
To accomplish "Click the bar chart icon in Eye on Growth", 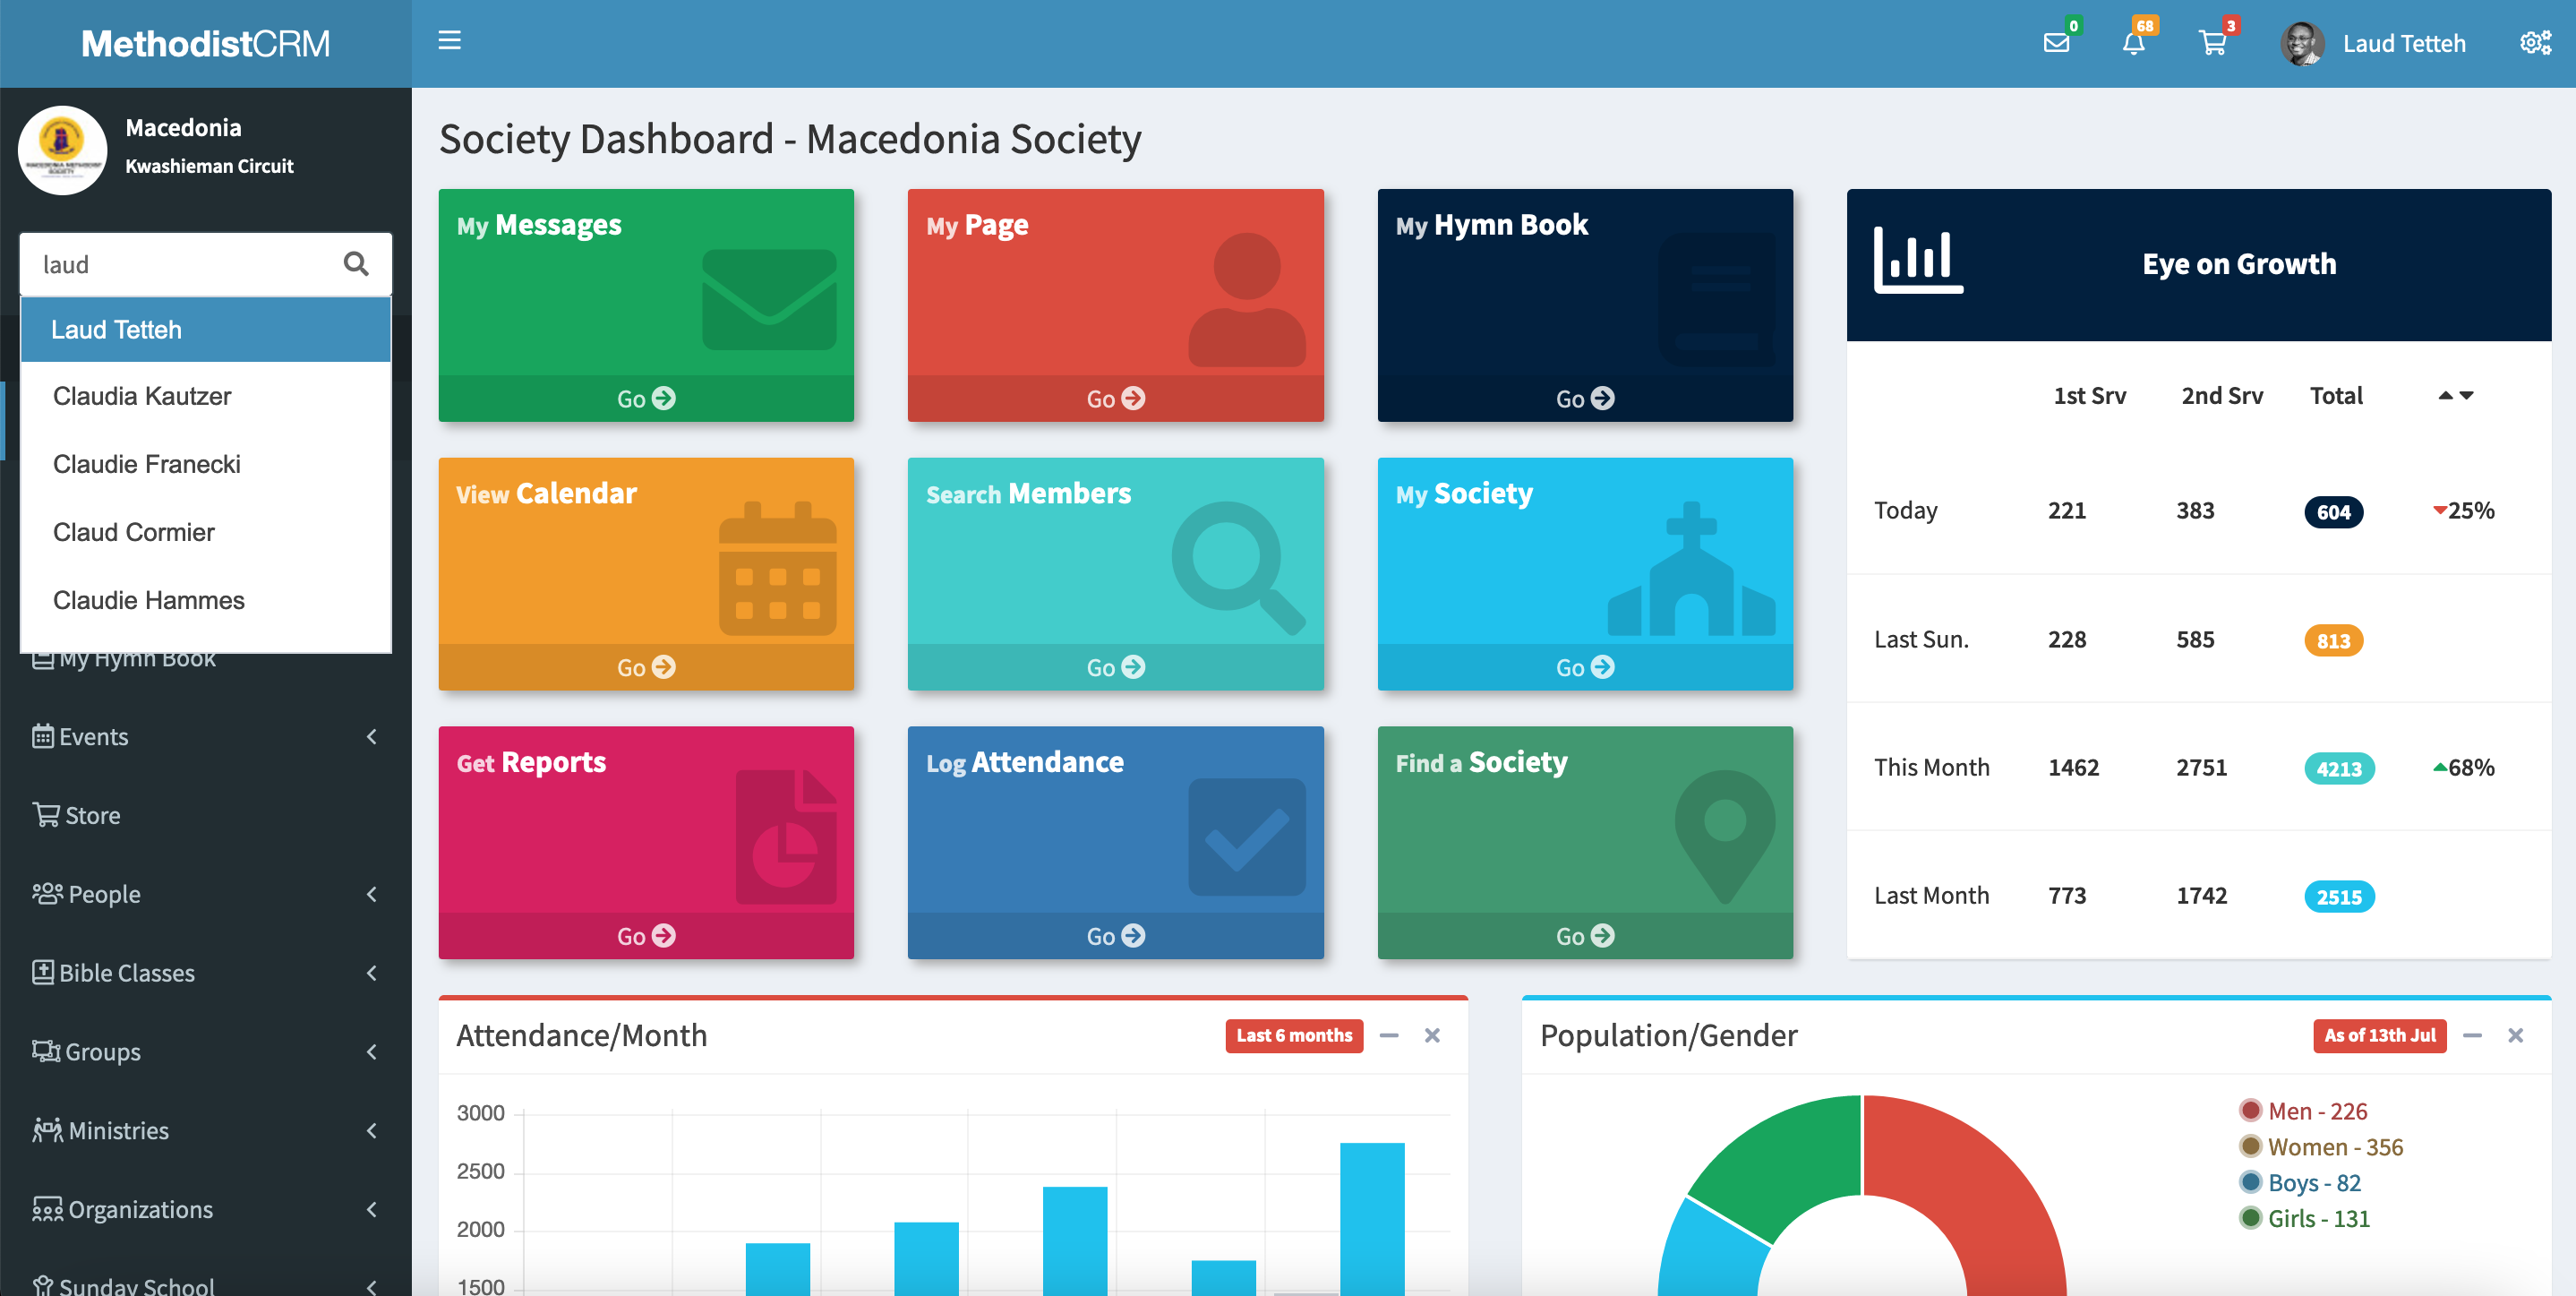I will (x=1917, y=260).
